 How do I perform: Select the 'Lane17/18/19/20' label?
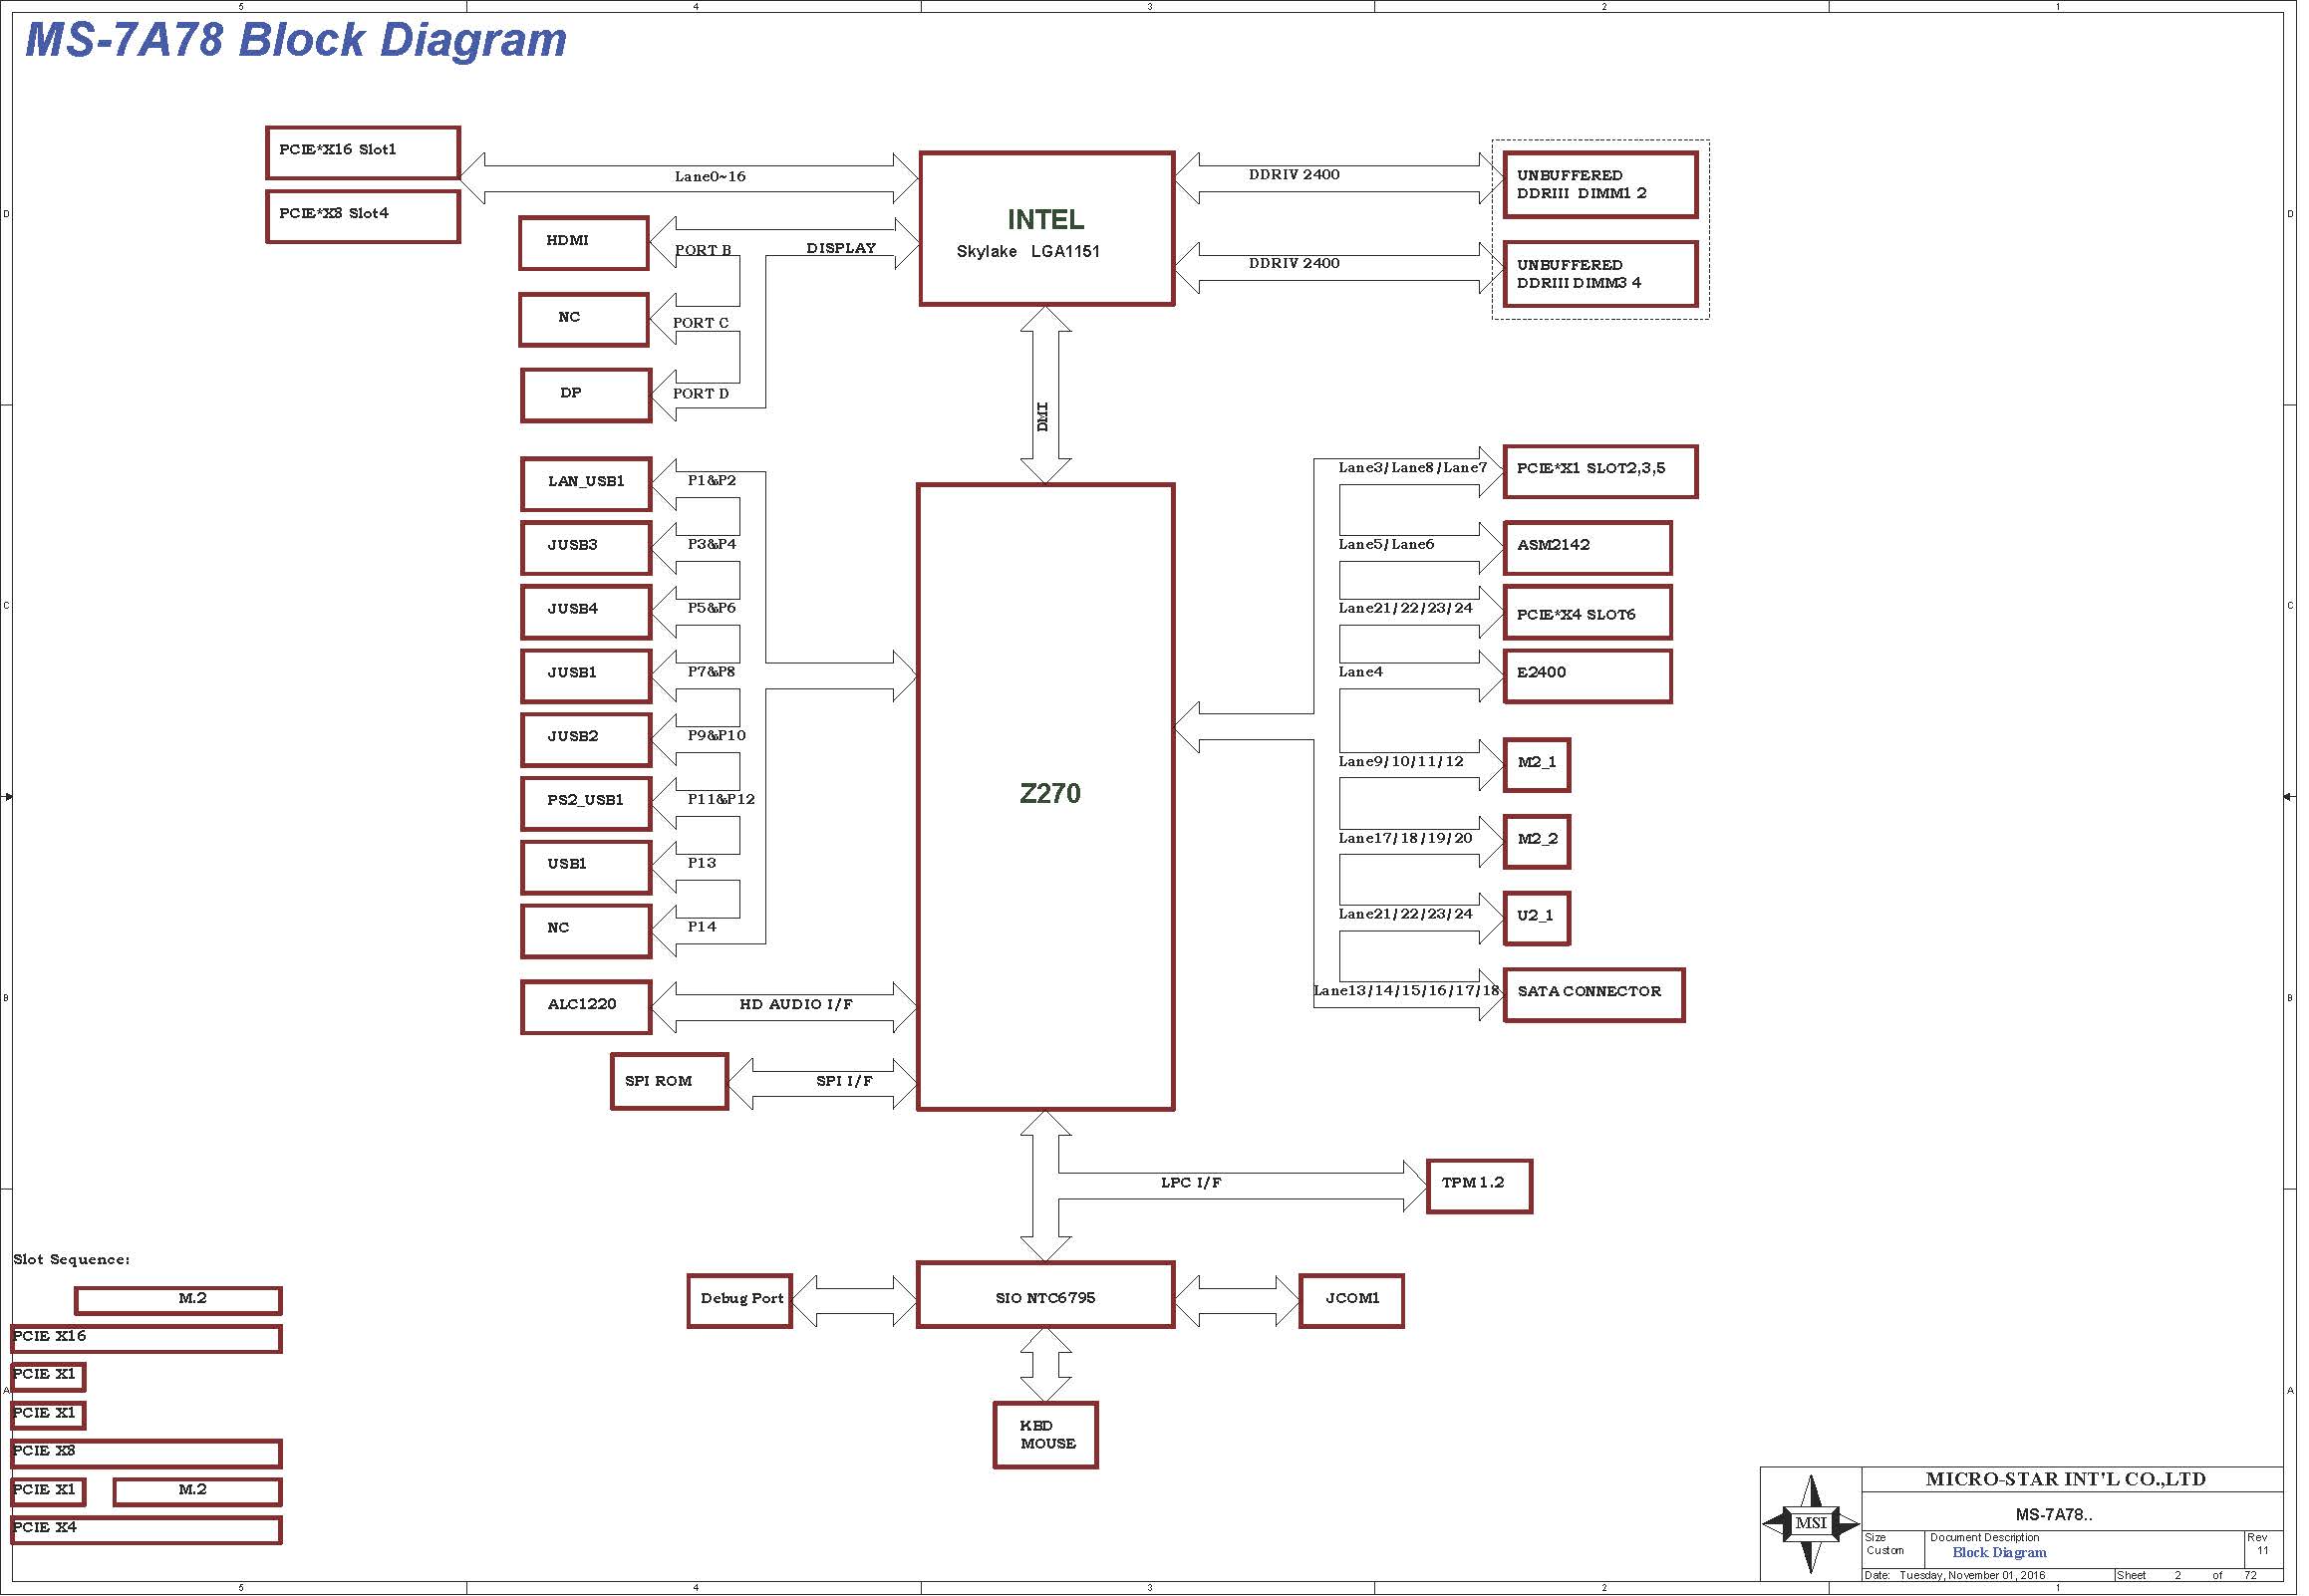click(1407, 839)
